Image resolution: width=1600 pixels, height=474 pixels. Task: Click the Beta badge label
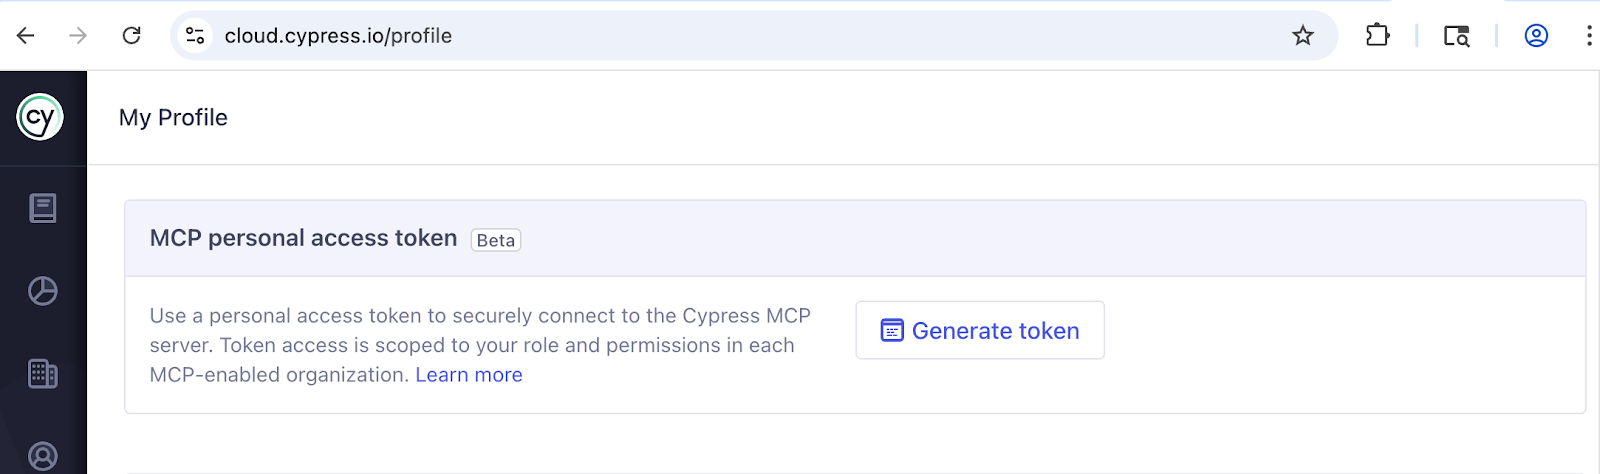(x=496, y=240)
